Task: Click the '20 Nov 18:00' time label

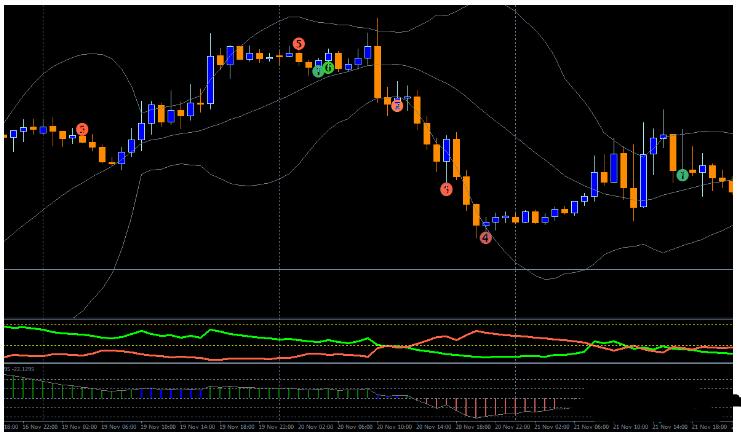Action: [473, 427]
